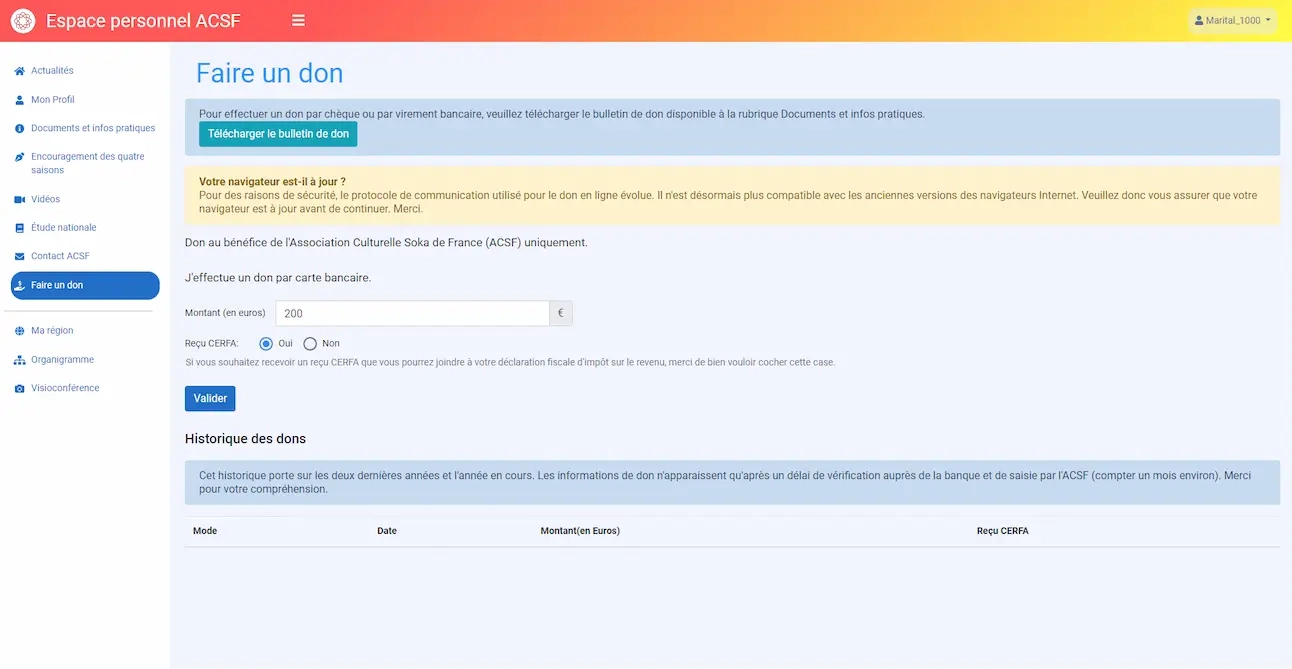
Task: Select Oui for Reçu CERFA
Action: (x=266, y=344)
